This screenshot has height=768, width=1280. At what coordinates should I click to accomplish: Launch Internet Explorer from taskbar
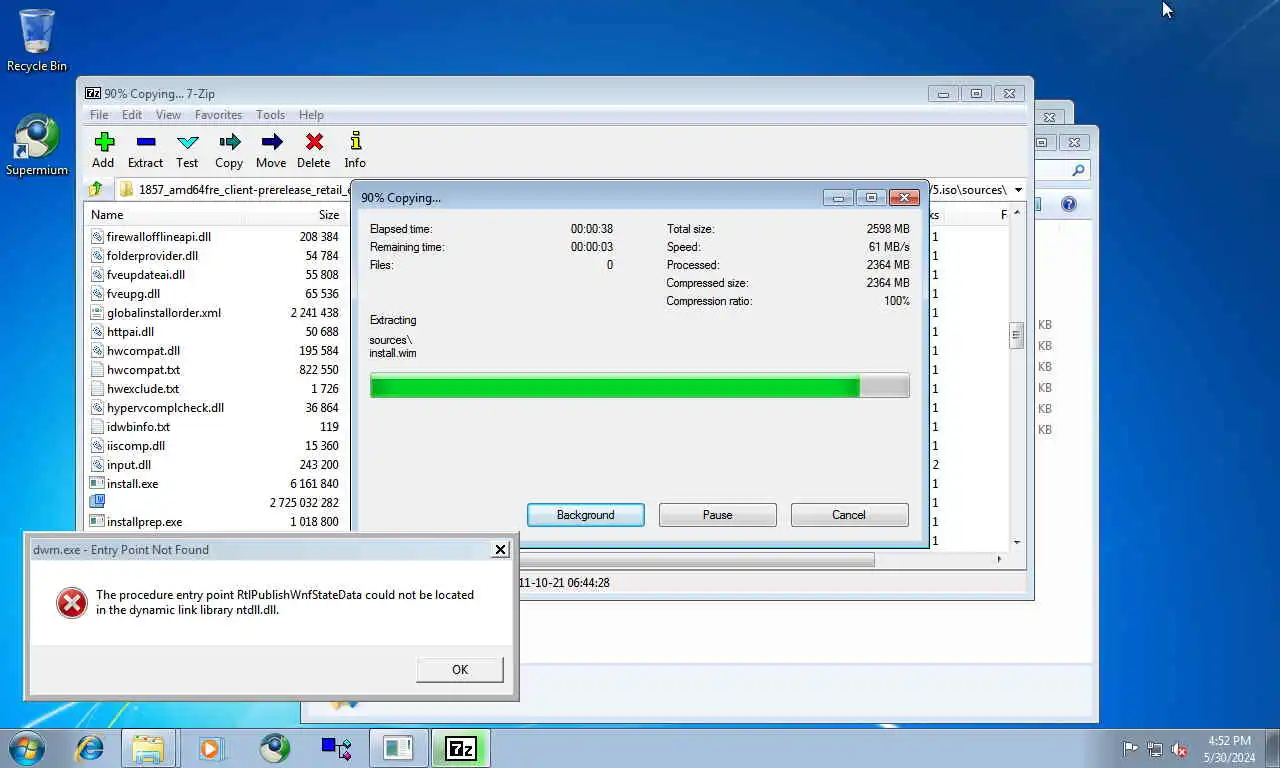click(90, 748)
